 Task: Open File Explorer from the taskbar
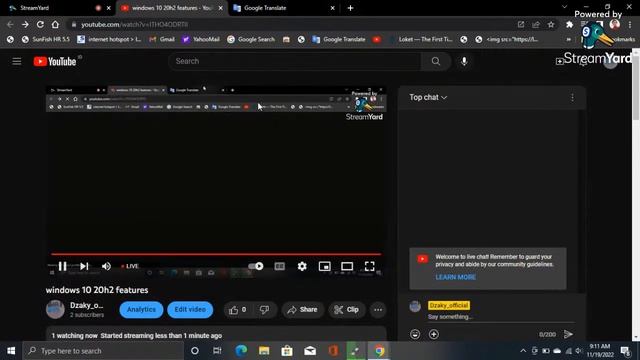[264, 351]
